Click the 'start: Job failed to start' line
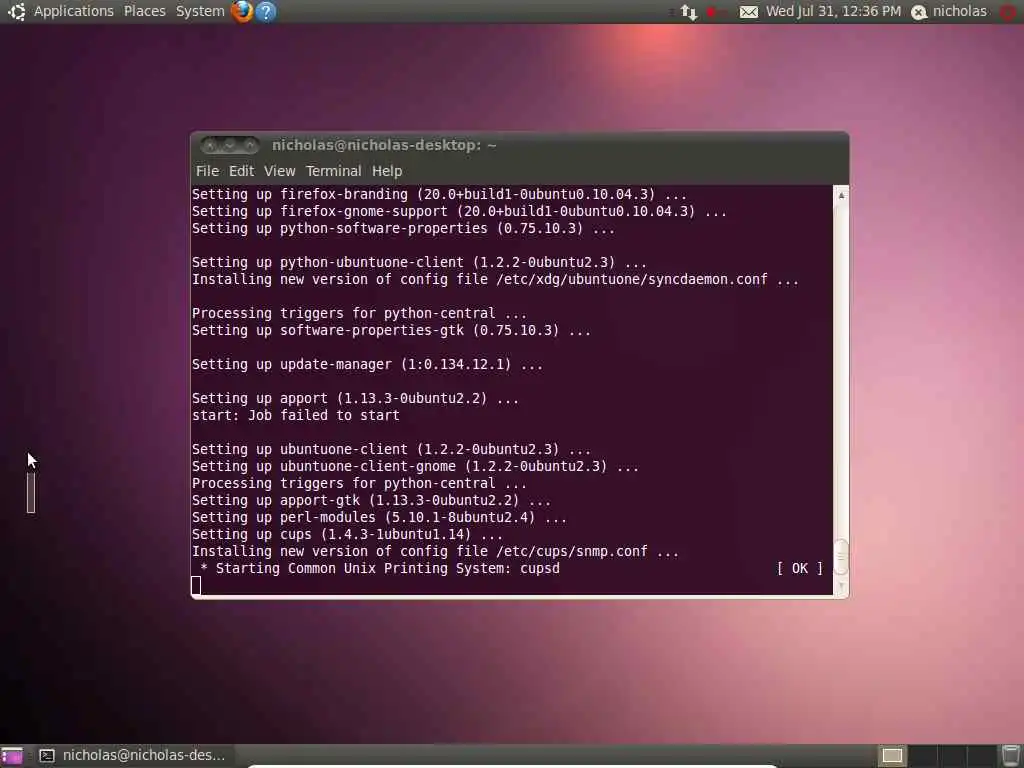The height and width of the screenshot is (768, 1024). click(x=295, y=415)
